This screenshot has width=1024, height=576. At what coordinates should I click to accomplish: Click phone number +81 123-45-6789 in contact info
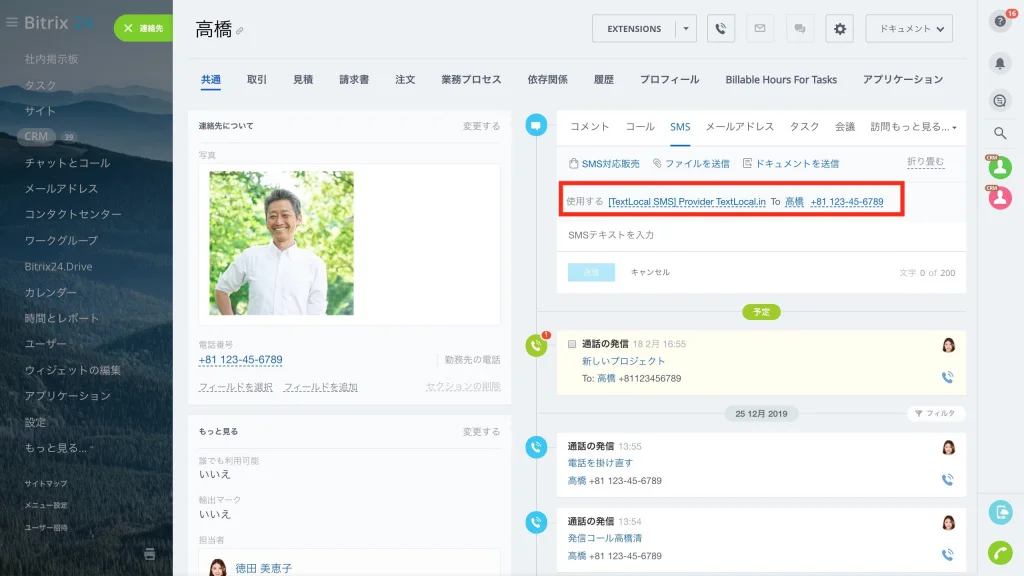(x=240, y=360)
